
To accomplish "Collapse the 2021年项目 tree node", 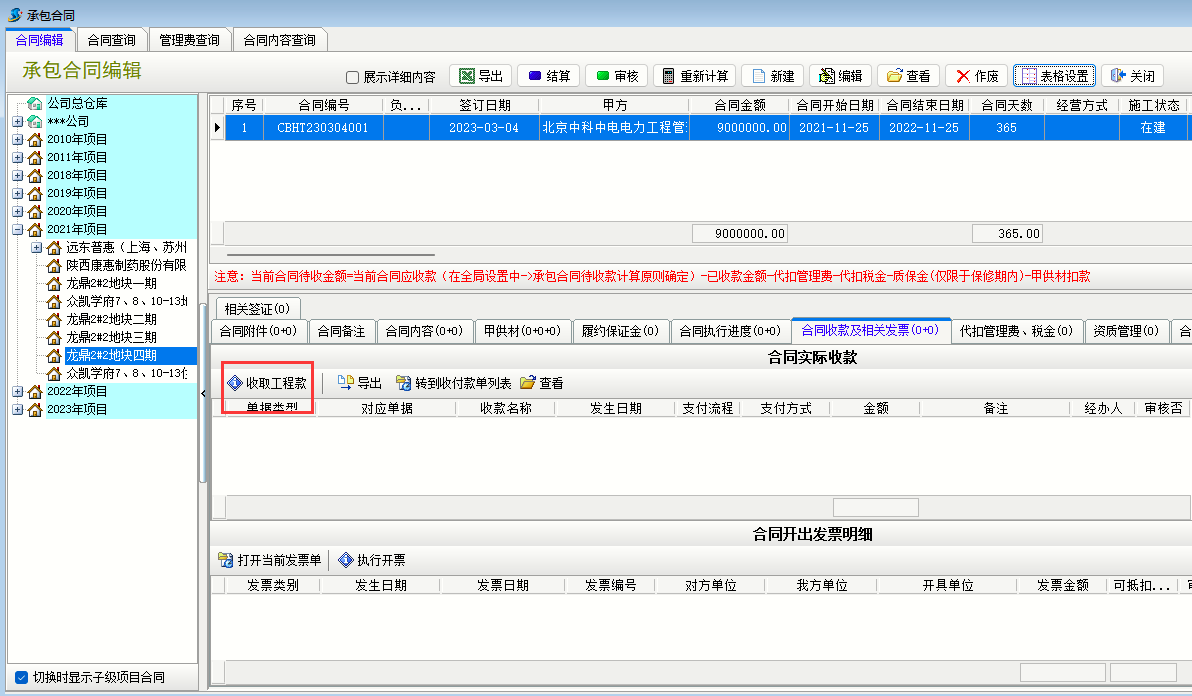I will tap(17, 229).
